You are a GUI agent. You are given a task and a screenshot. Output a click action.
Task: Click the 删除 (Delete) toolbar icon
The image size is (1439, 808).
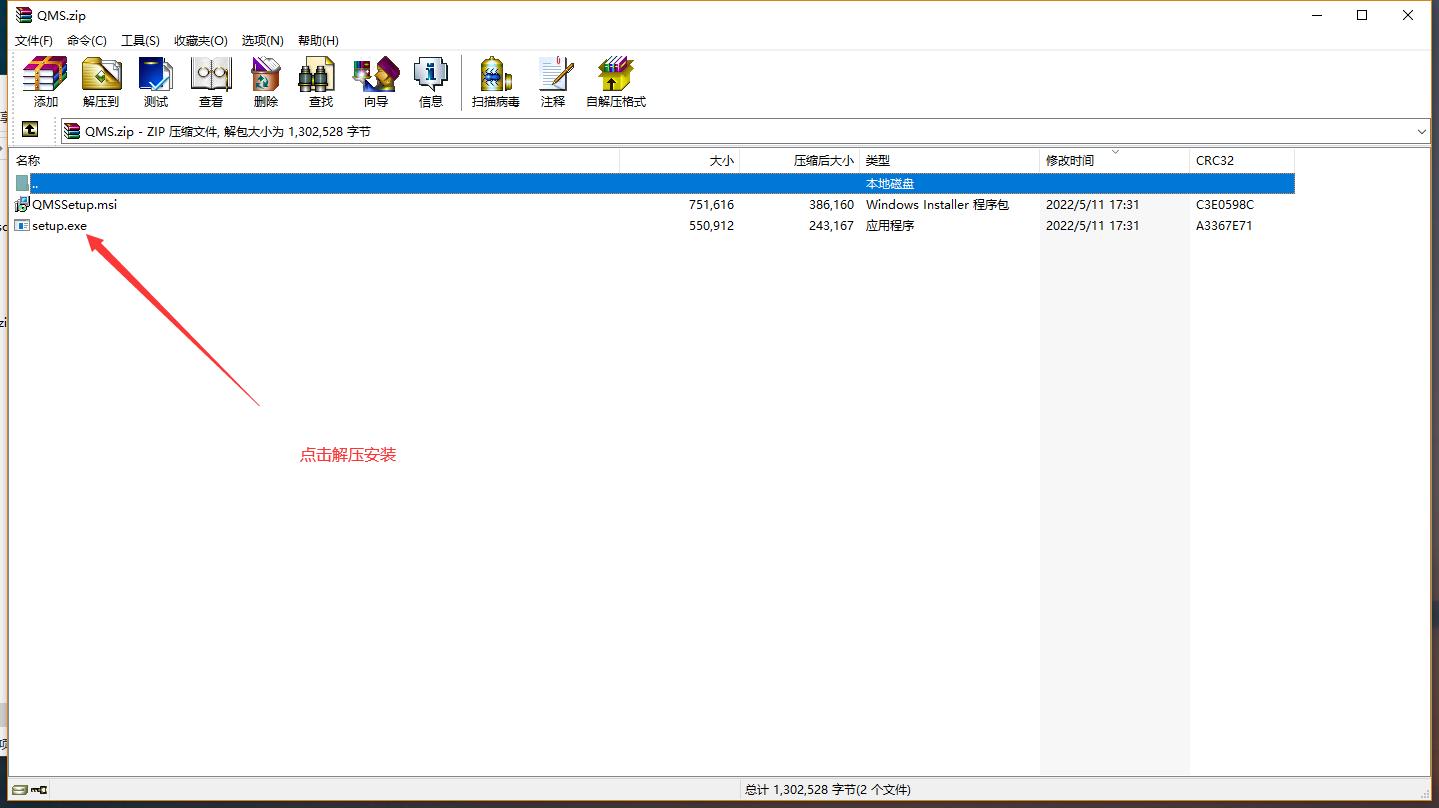pyautogui.click(x=266, y=81)
